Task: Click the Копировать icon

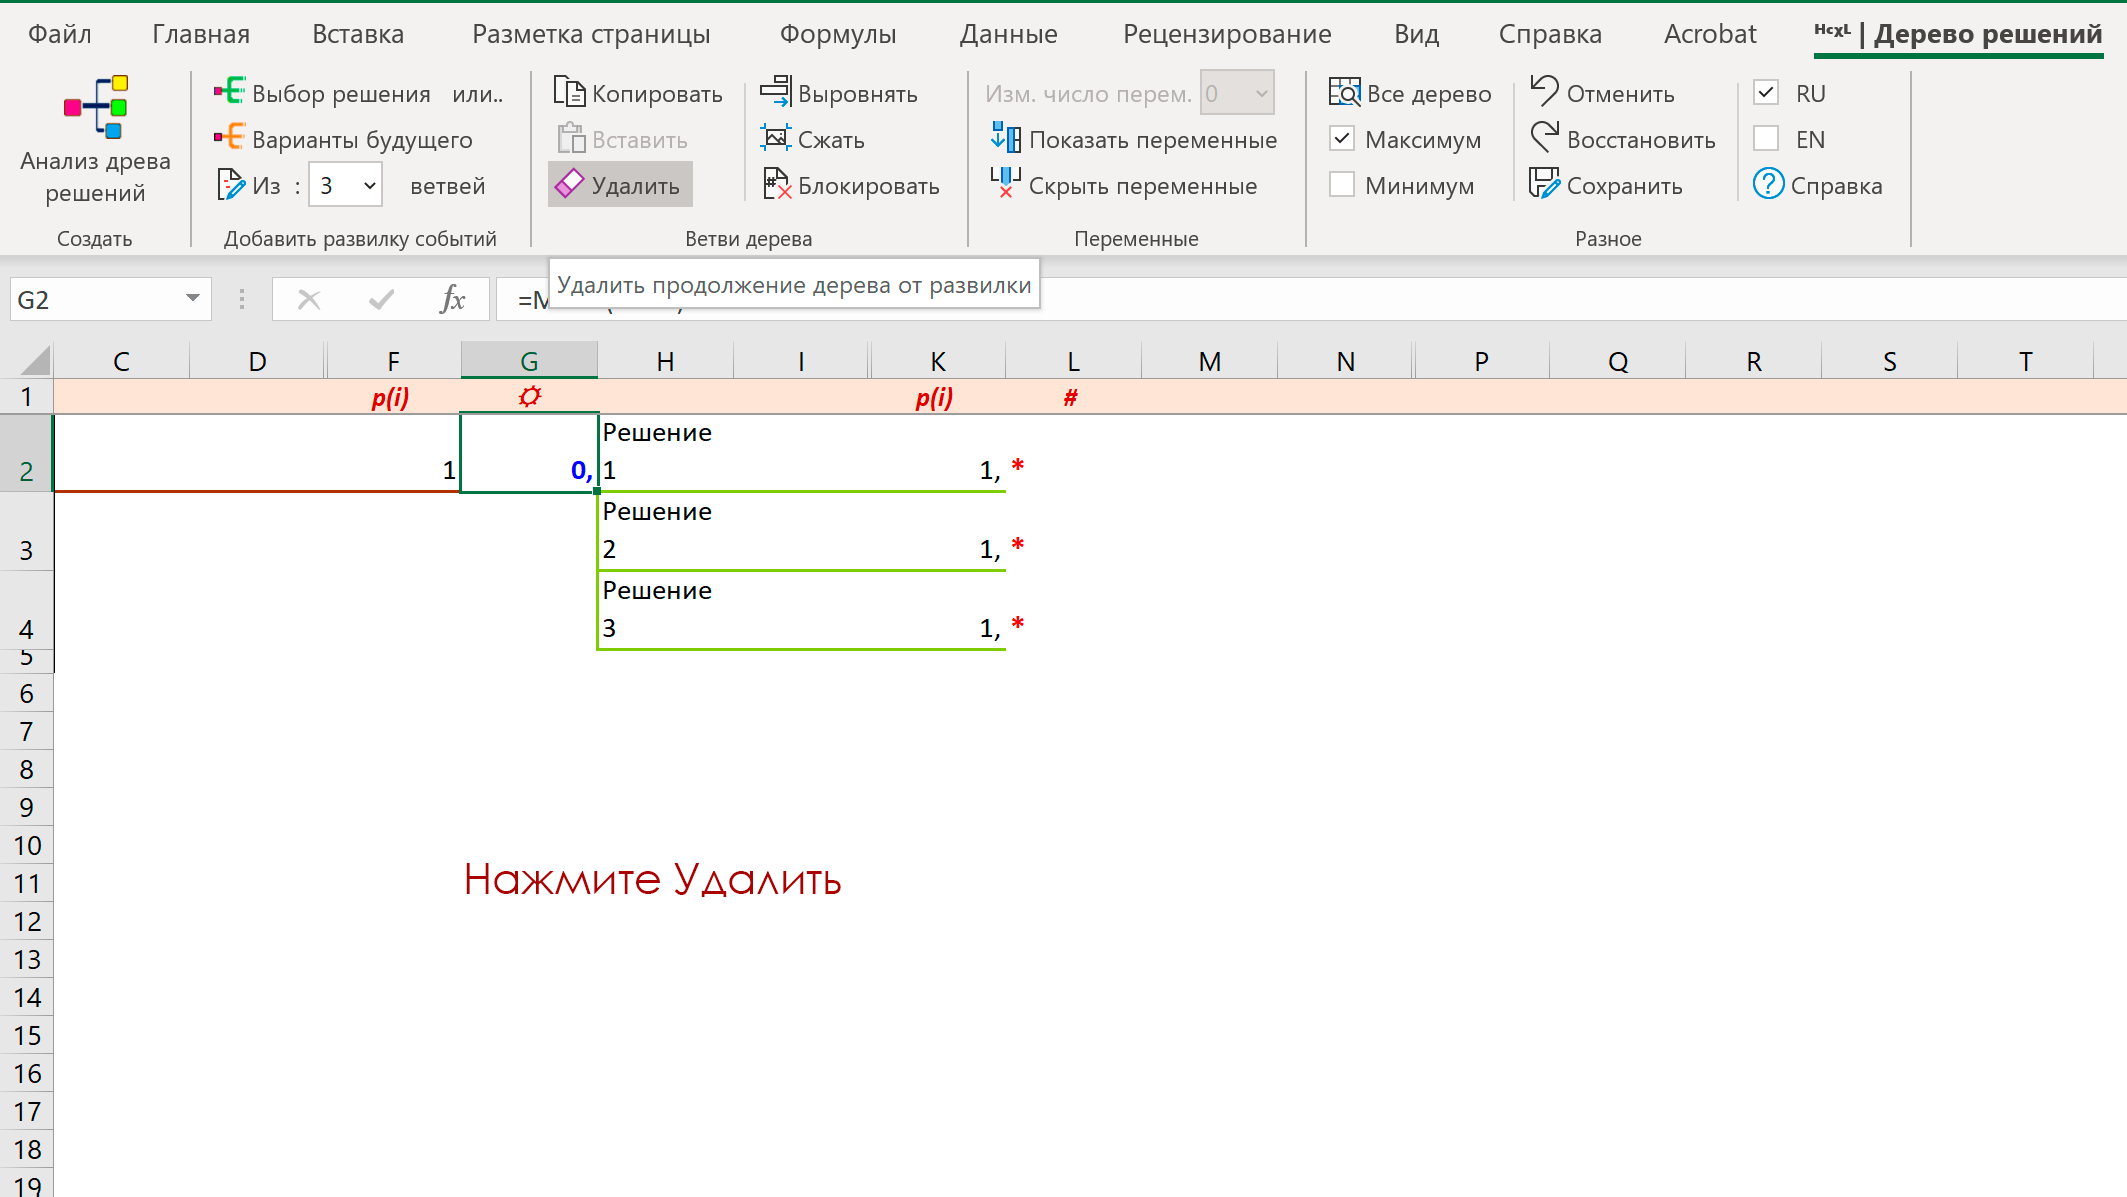Action: coord(569,92)
